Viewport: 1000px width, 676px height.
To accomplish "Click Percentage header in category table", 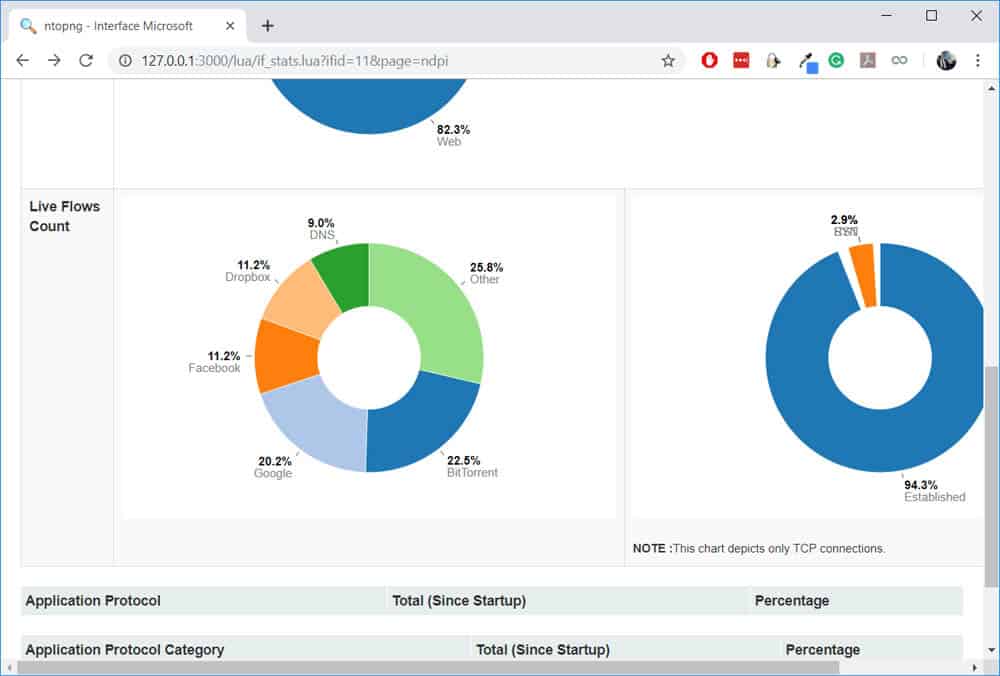I will [x=823, y=649].
